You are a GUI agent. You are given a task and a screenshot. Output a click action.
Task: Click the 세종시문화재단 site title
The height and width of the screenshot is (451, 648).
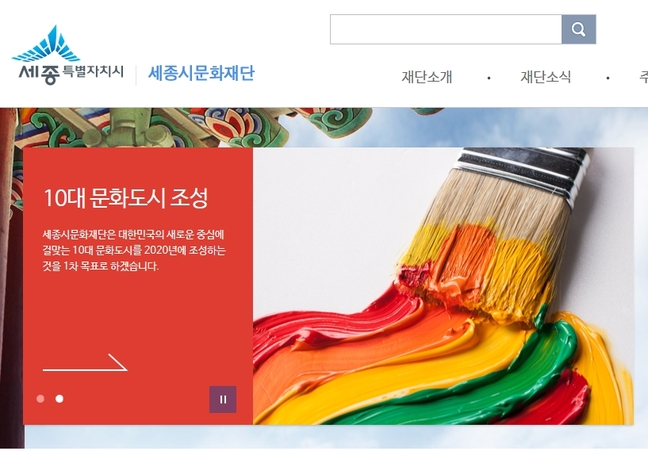(x=201, y=73)
